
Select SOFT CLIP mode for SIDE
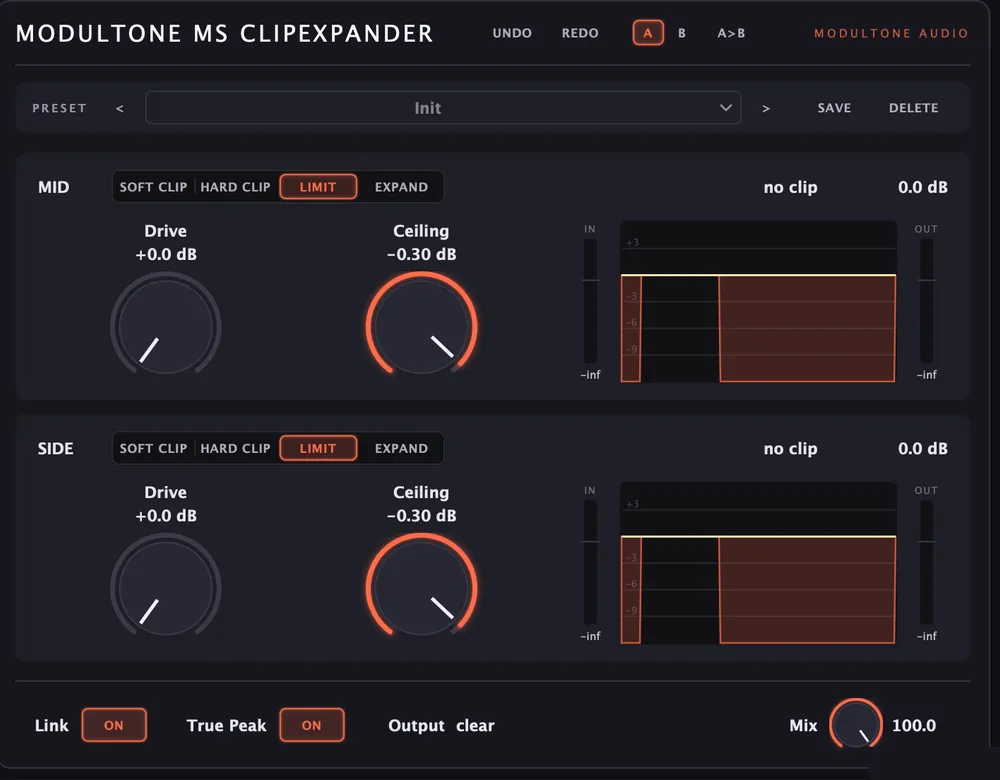(153, 448)
